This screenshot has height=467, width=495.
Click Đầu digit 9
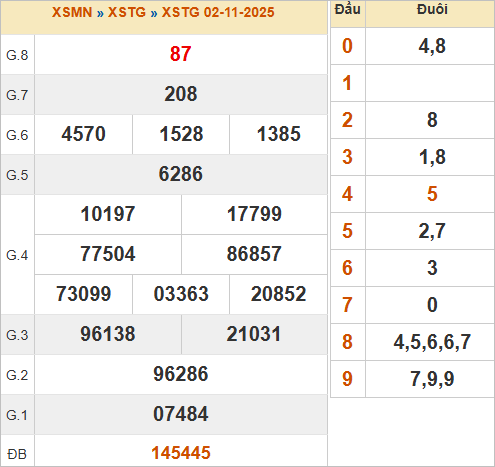(x=347, y=379)
